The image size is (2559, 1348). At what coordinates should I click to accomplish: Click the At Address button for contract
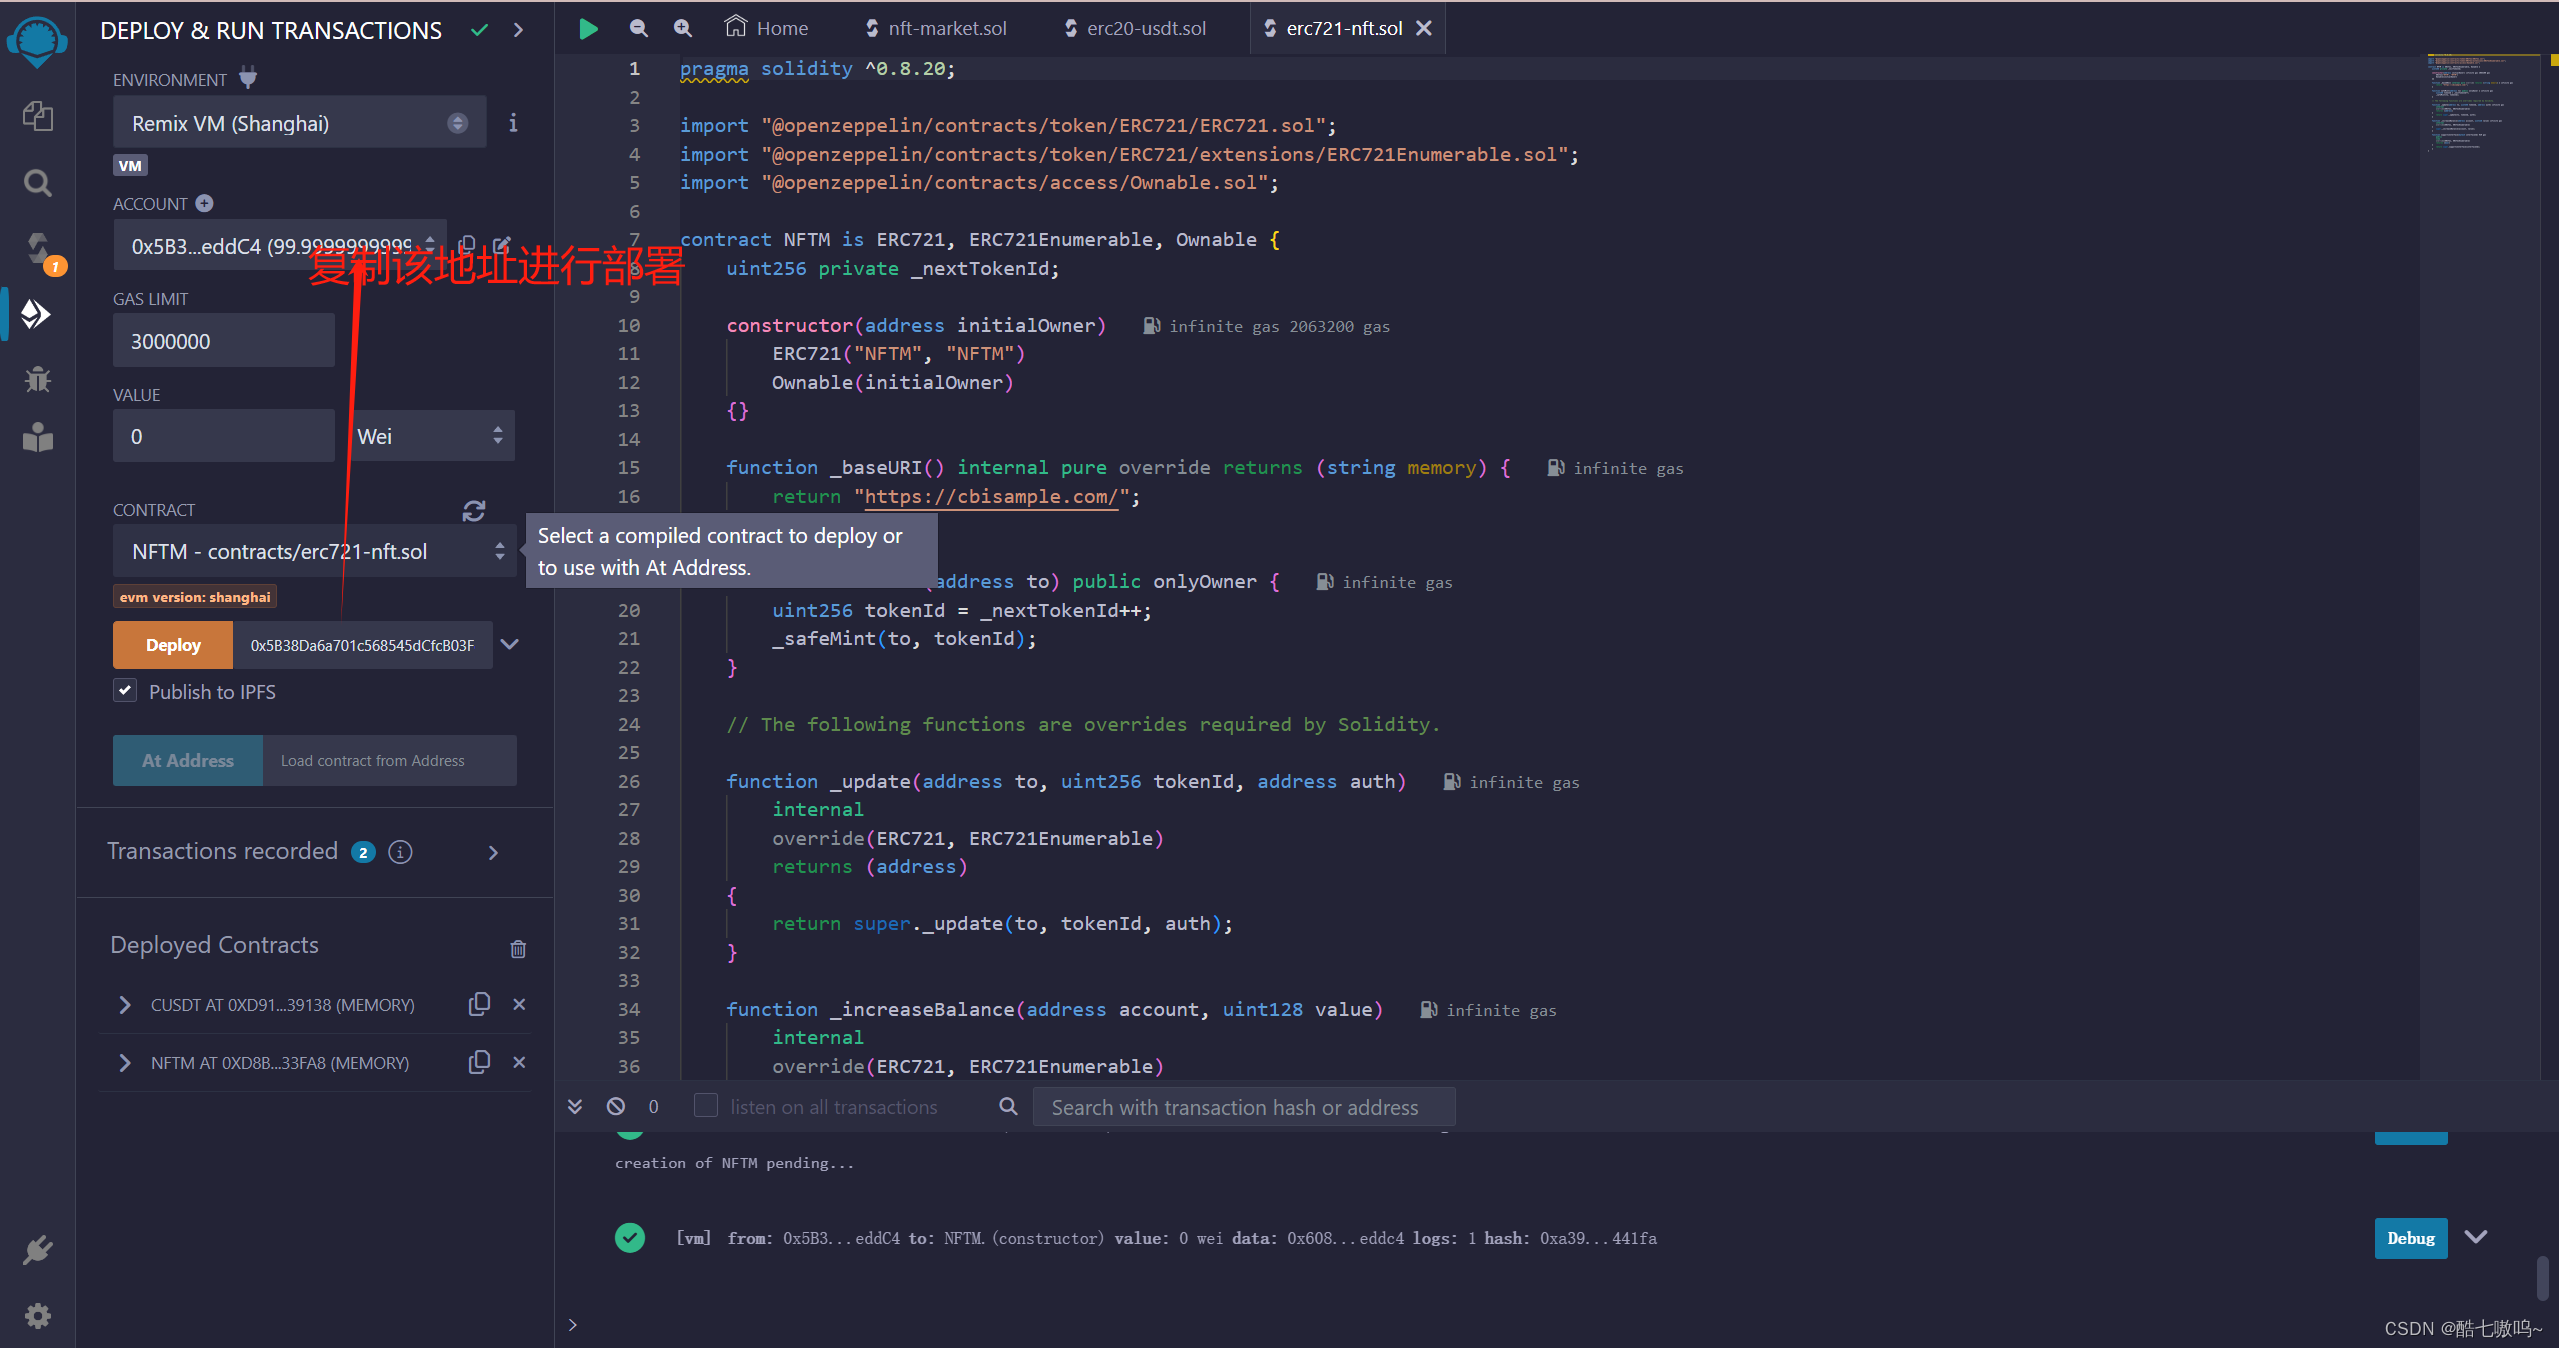click(x=186, y=759)
